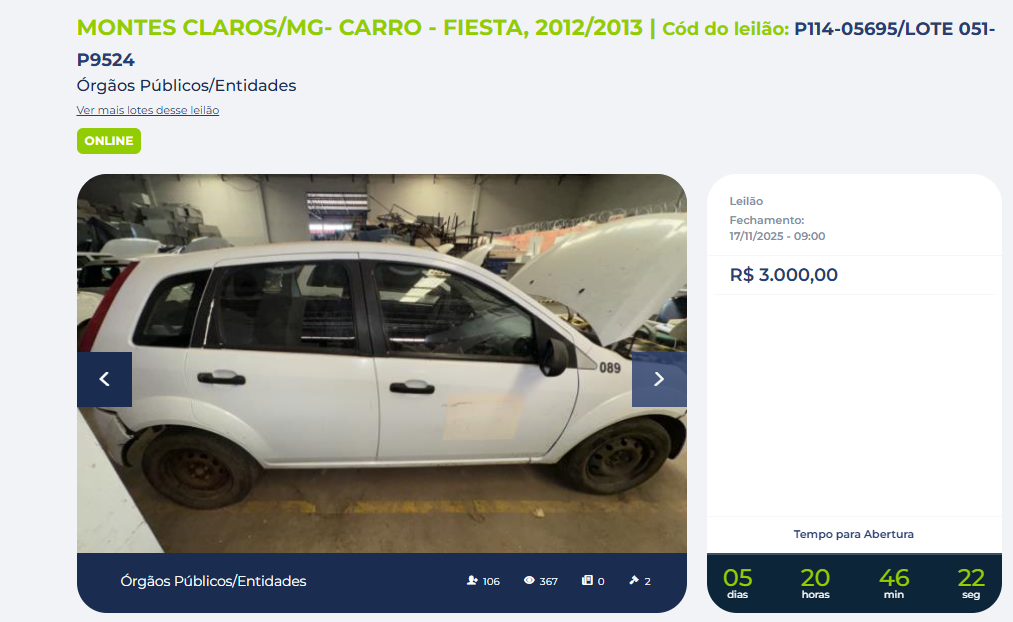This screenshot has width=1013, height=622.
Task: Click the 20 horas countdown number
Action: (815, 577)
